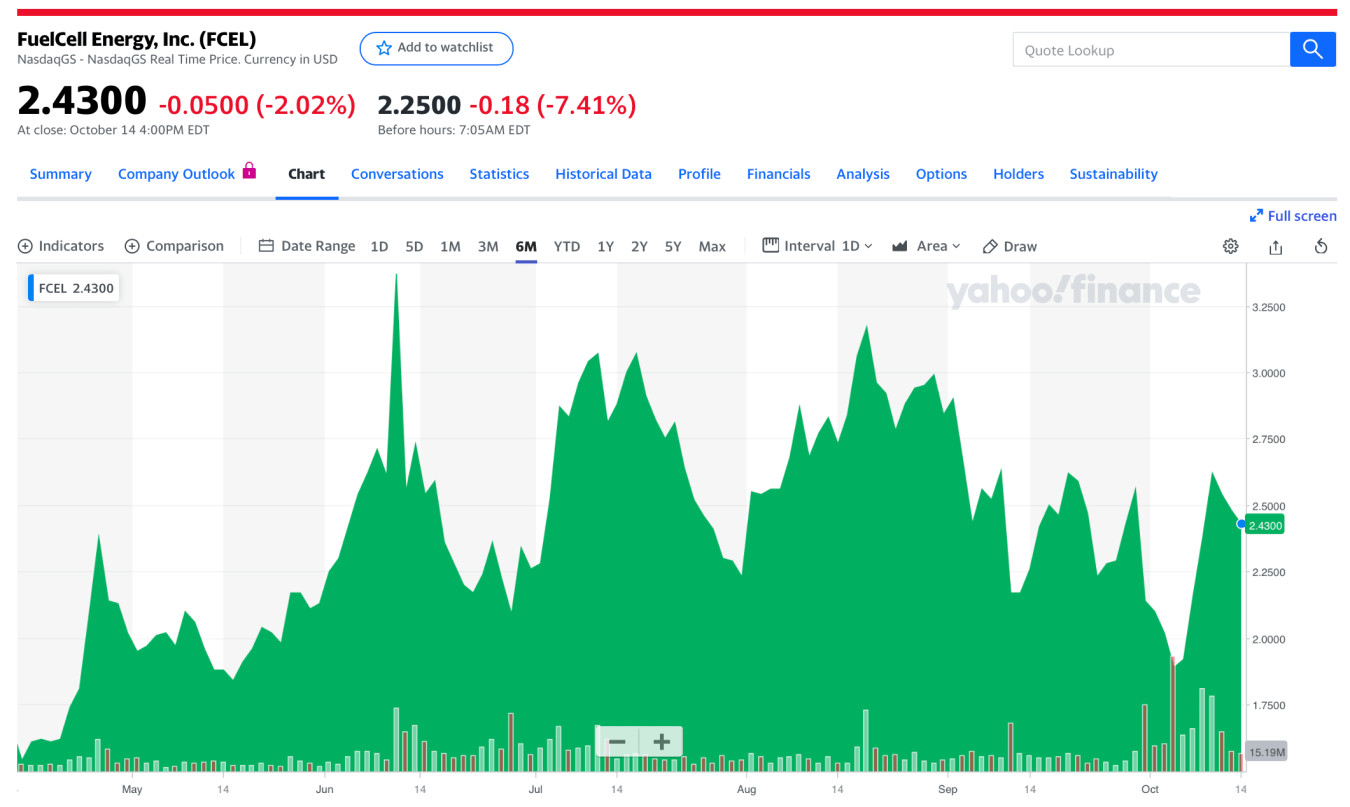The width and height of the screenshot is (1350, 807).
Task: Click the Comparison button label
Action: 185,246
